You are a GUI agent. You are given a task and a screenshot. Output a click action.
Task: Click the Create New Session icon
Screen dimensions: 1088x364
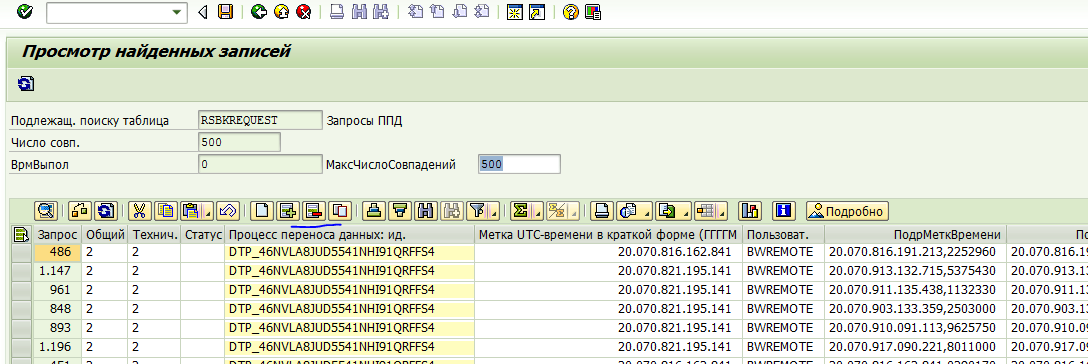click(x=514, y=12)
